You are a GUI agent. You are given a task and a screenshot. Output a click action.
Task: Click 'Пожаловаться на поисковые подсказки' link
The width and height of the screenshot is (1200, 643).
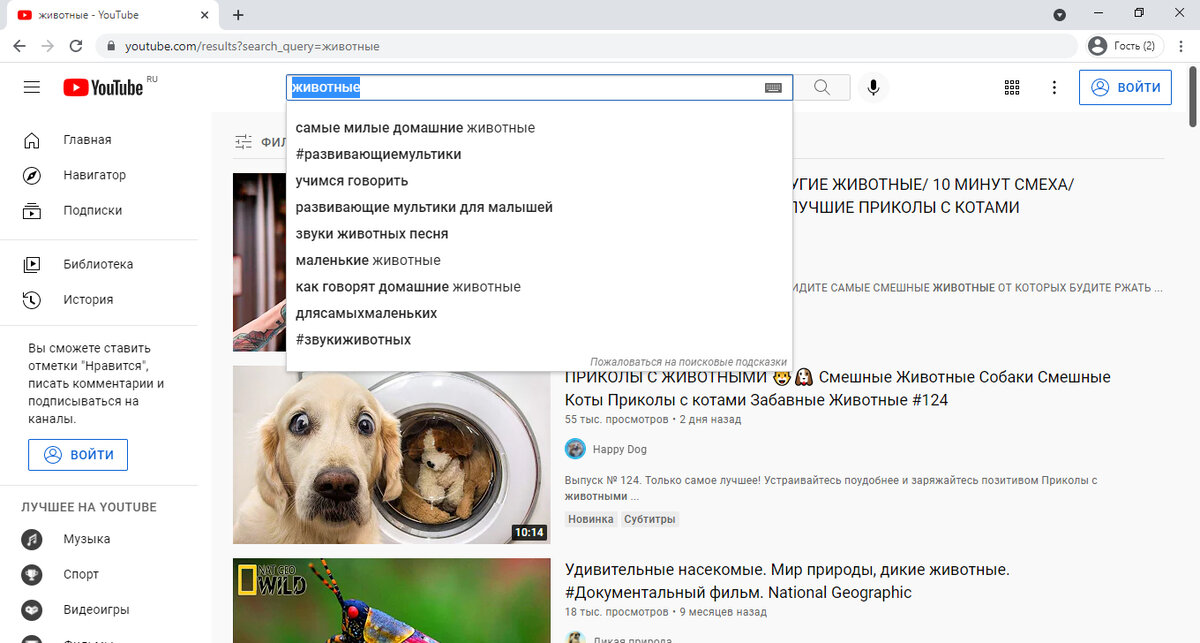(x=687, y=361)
